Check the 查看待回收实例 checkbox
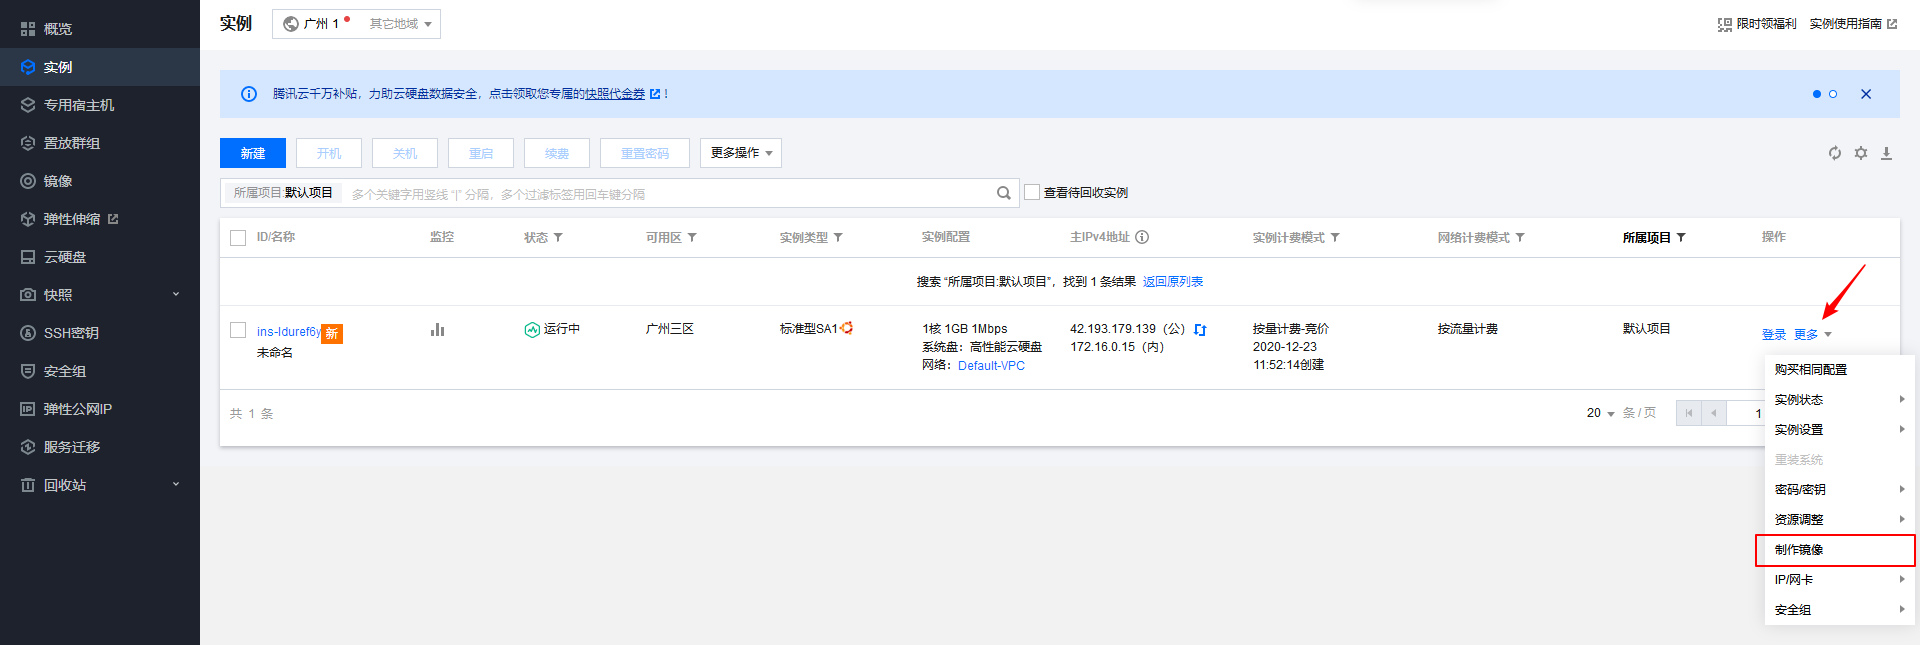1920x645 pixels. coord(1032,192)
